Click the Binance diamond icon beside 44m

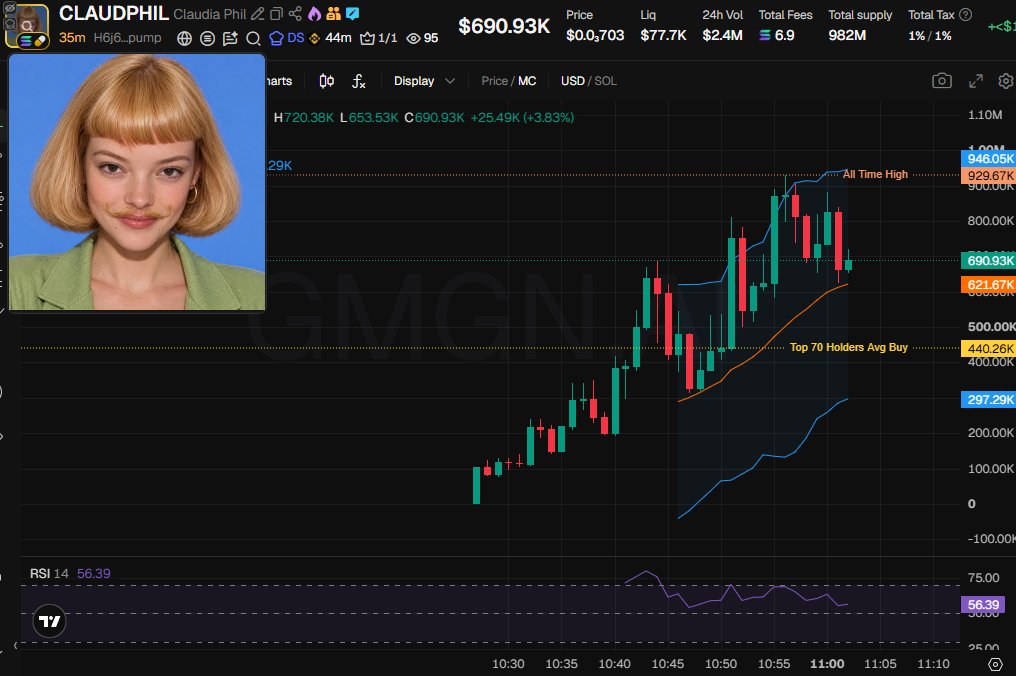315,38
